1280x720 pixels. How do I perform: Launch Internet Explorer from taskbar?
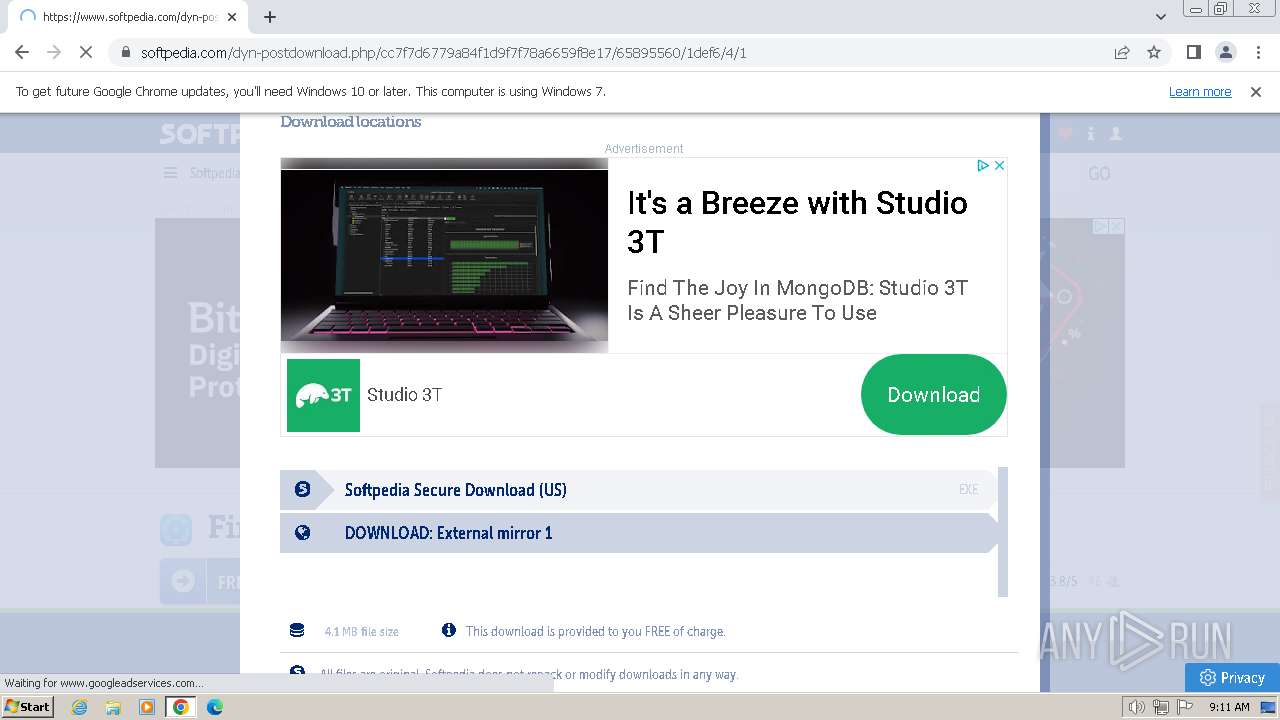click(79, 707)
